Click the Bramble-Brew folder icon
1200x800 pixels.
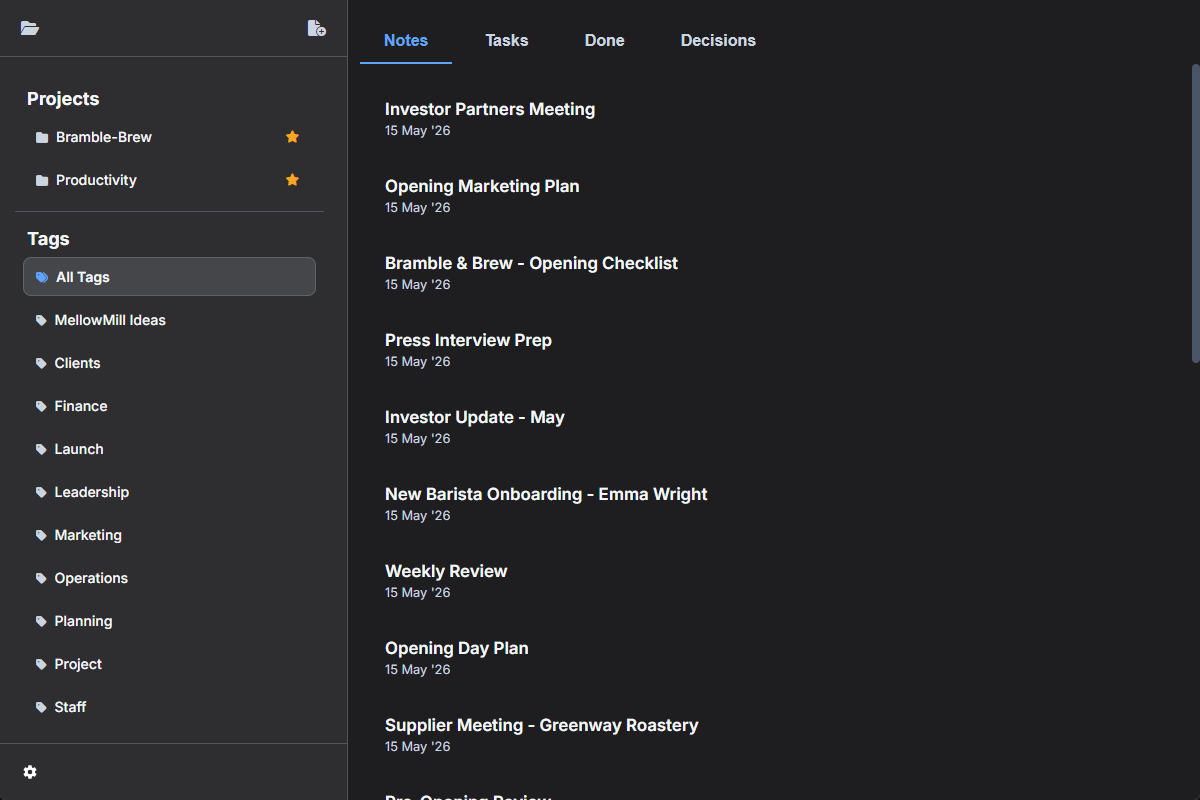[x=41, y=137]
